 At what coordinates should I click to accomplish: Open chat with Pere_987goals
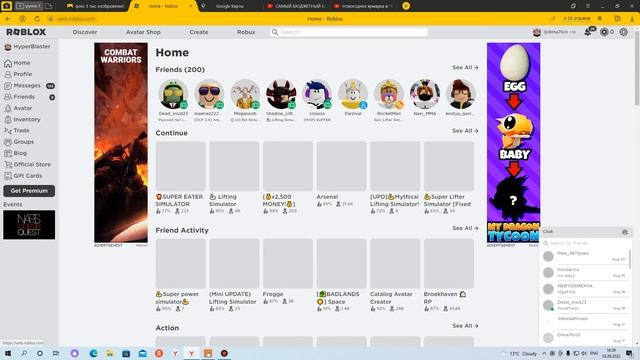[584, 256]
